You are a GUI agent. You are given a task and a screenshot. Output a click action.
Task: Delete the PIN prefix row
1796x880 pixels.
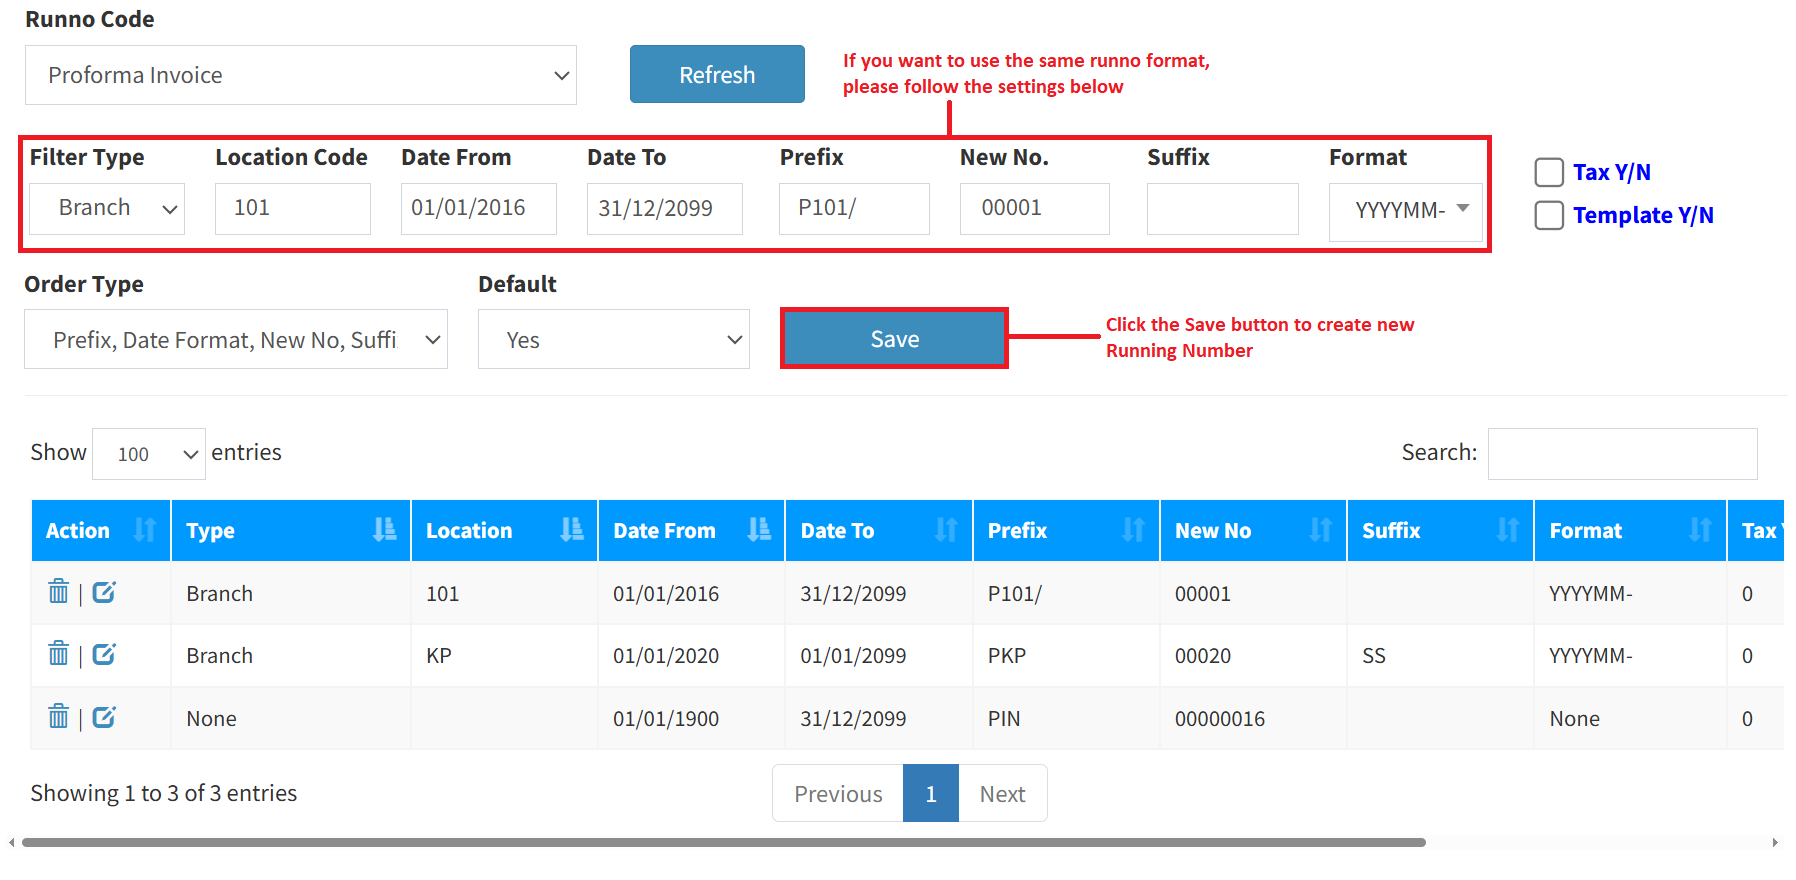tap(58, 717)
